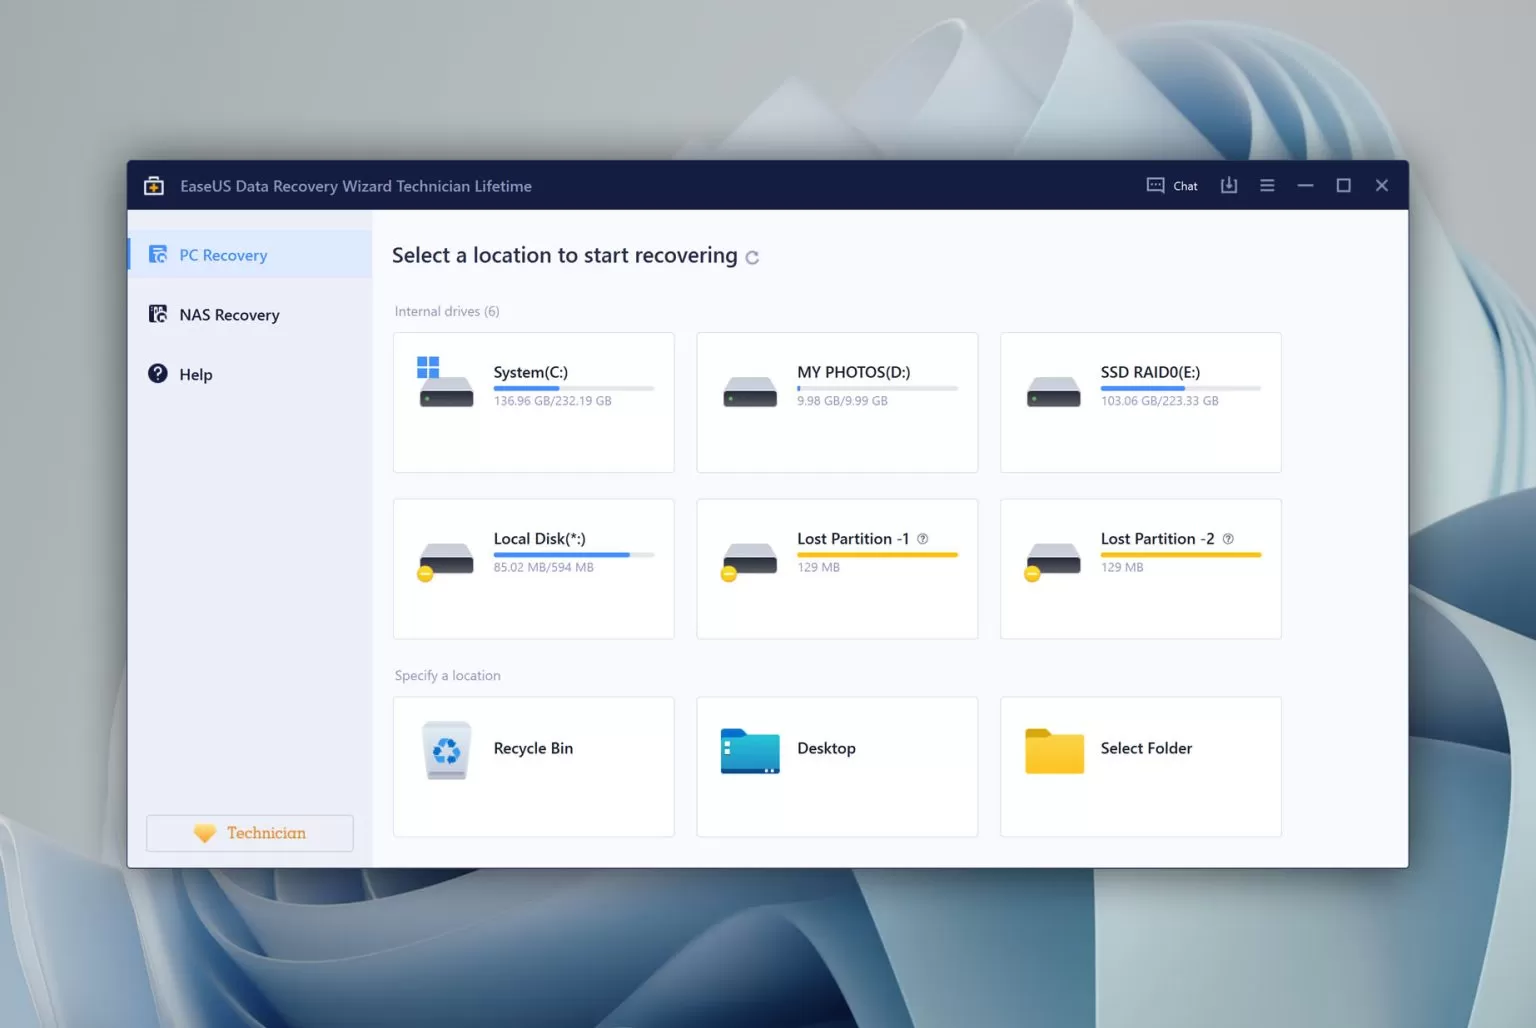
Task: Select the Local Disk(*:) name
Action: coord(540,539)
